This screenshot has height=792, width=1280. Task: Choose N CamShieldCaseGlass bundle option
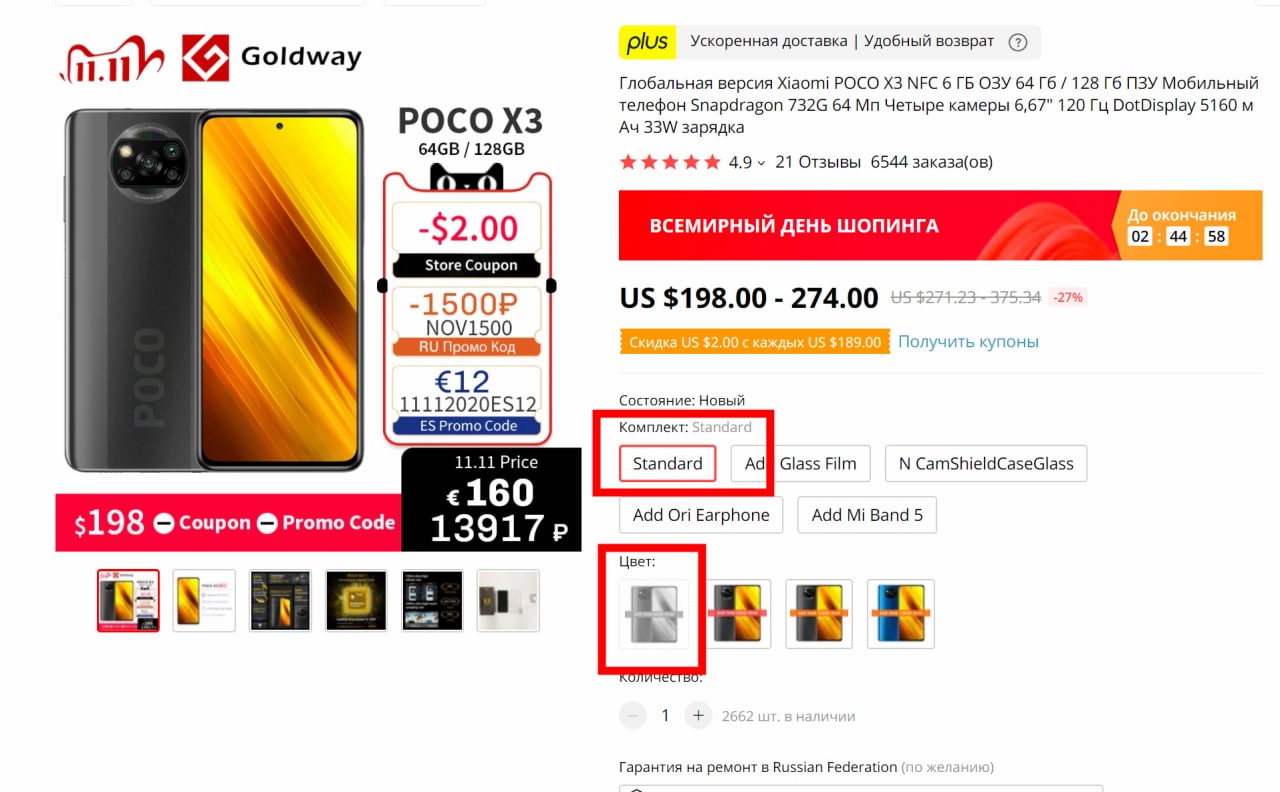pos(986,463)
